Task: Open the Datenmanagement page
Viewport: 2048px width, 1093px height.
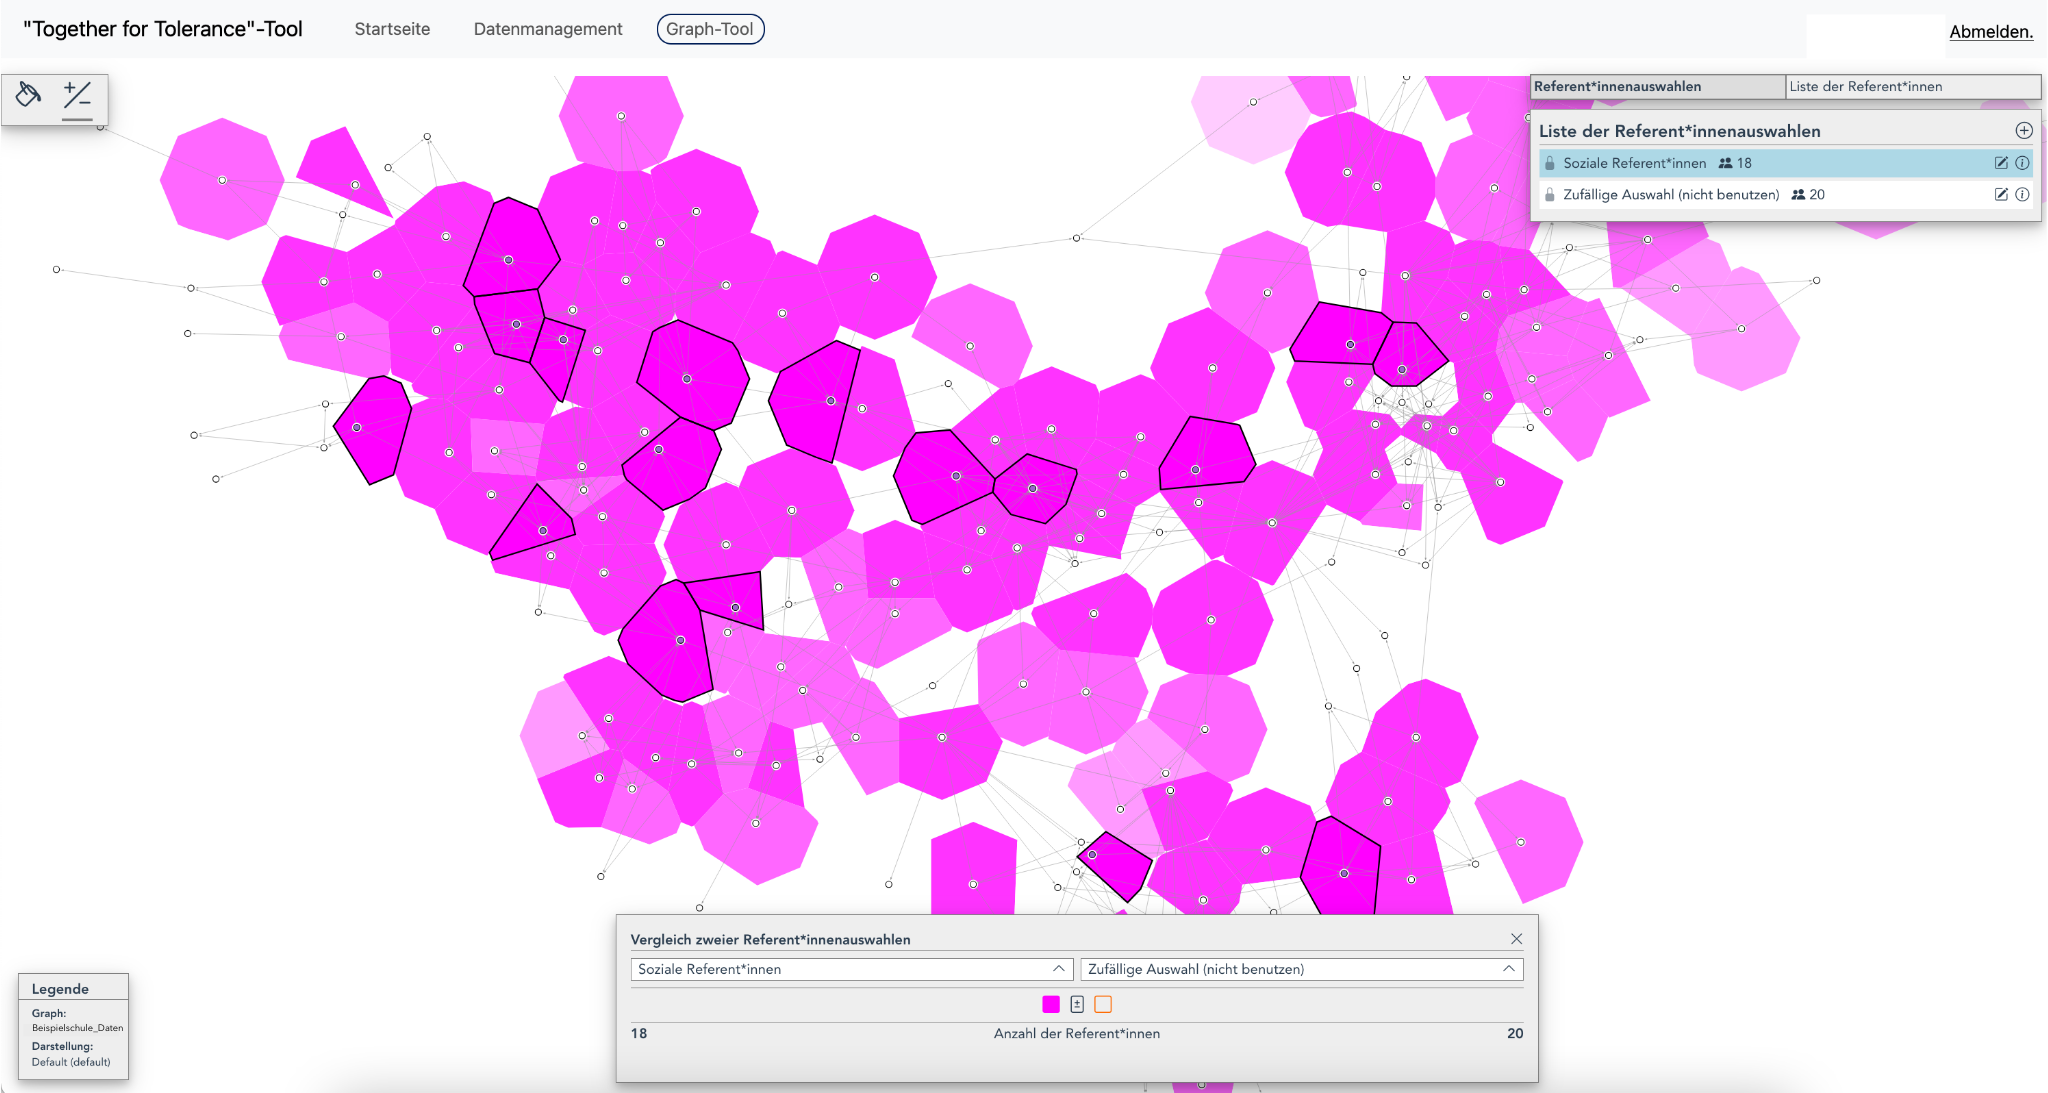Action: point(547,29)
